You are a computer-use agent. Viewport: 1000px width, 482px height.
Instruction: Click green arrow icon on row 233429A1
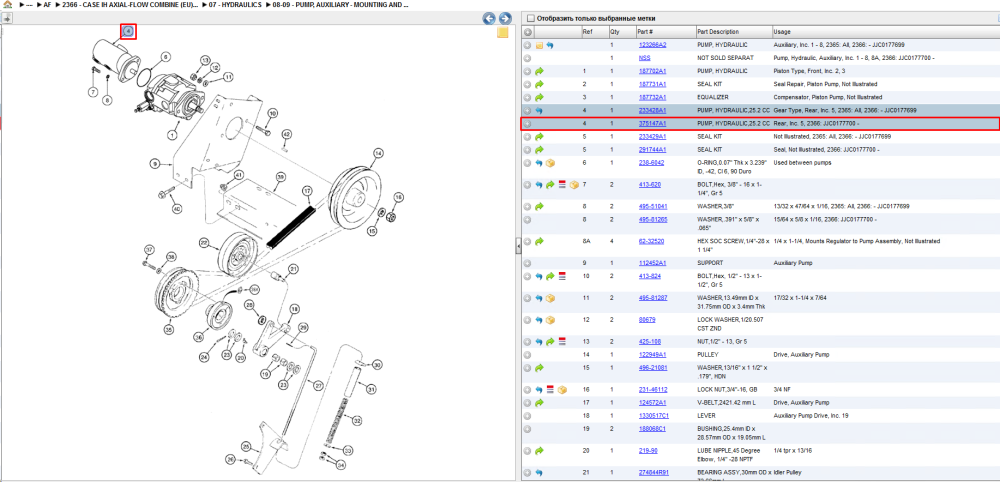(539, 136)
